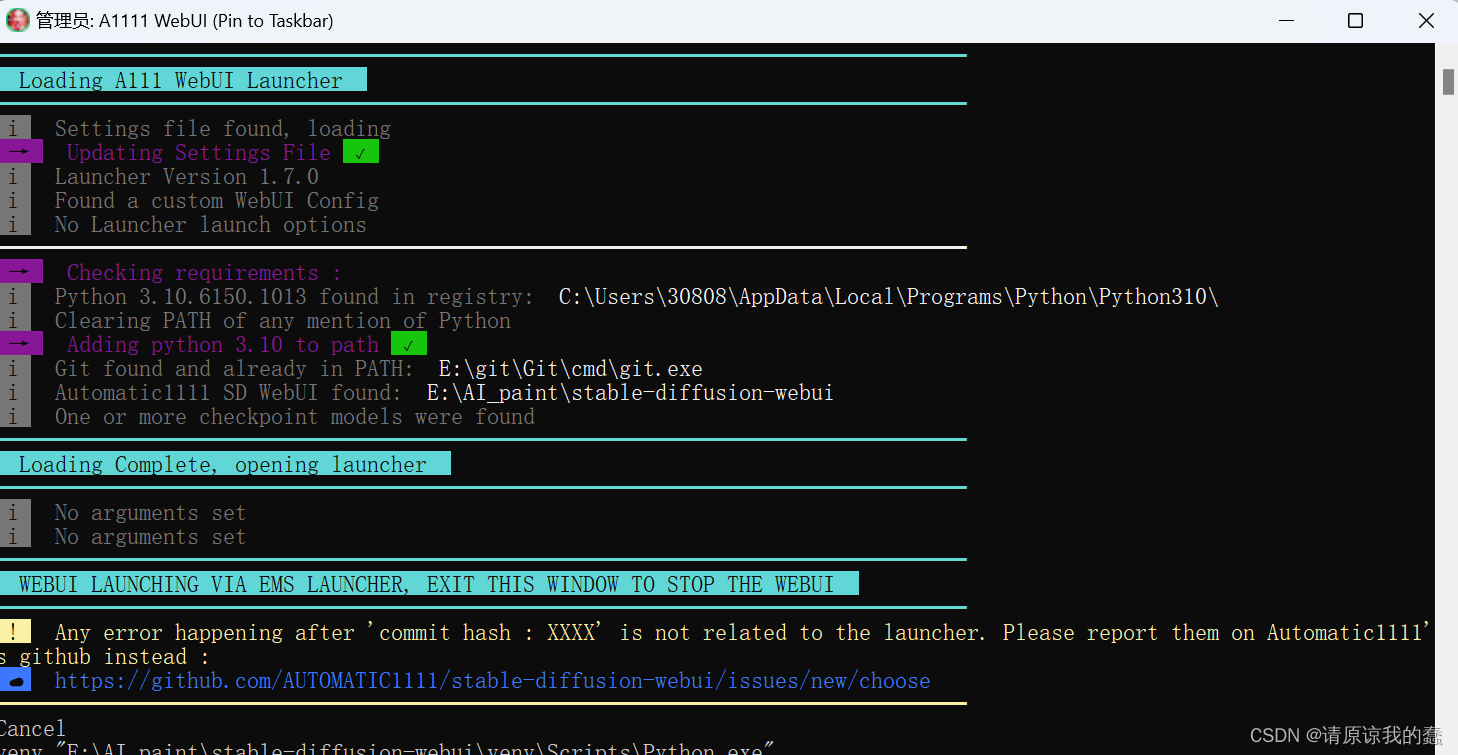Click 'No Launcher launch options' text
The height and width of the screenshot is (755, 1458).
point(211,225)
